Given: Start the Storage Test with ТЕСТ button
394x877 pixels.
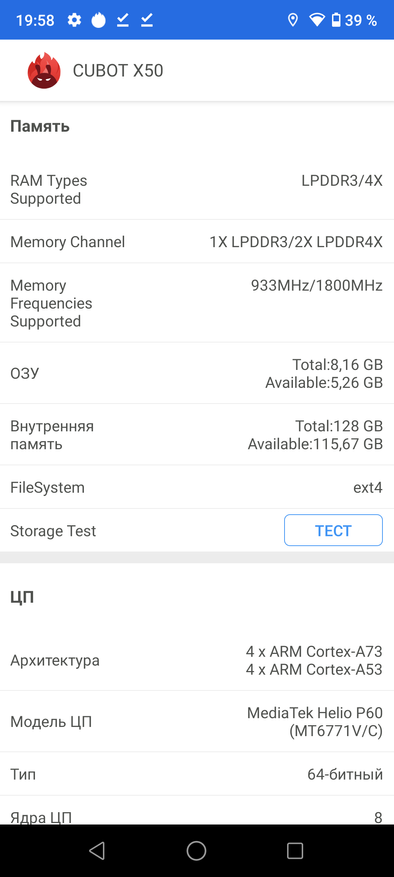Looking at the screenshot, I should 334,530.
